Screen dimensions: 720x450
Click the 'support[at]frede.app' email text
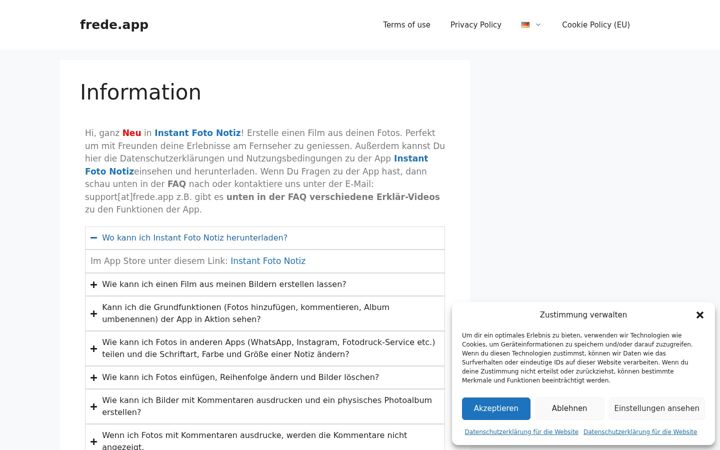pyautogui.click(x=129, y=197)
